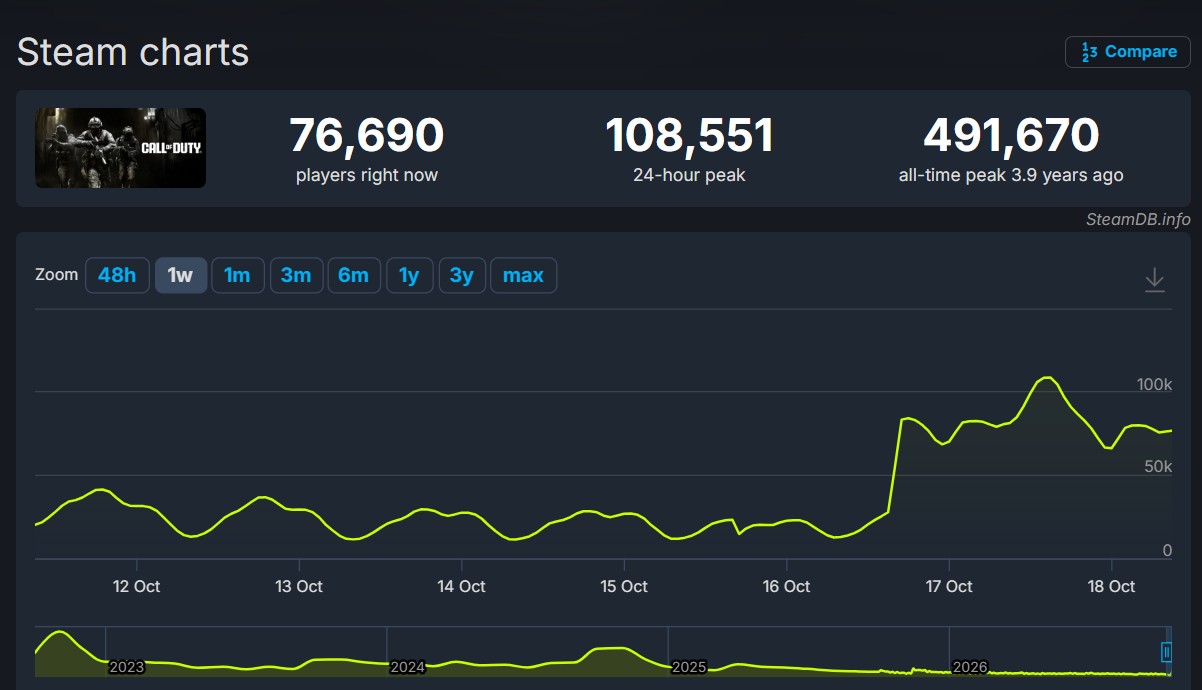Click the 2023 marker in navigator timeline
Screen dimensions: 1202x690
point(126,667)
